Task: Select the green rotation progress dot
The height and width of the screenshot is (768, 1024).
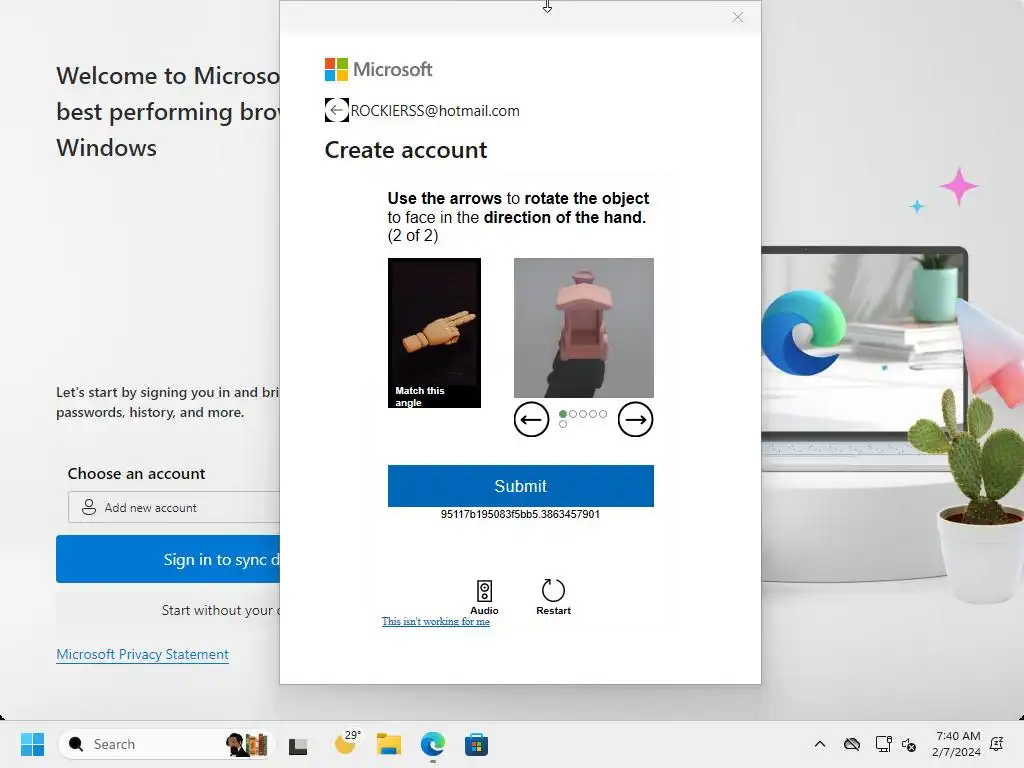Action: 563,414
